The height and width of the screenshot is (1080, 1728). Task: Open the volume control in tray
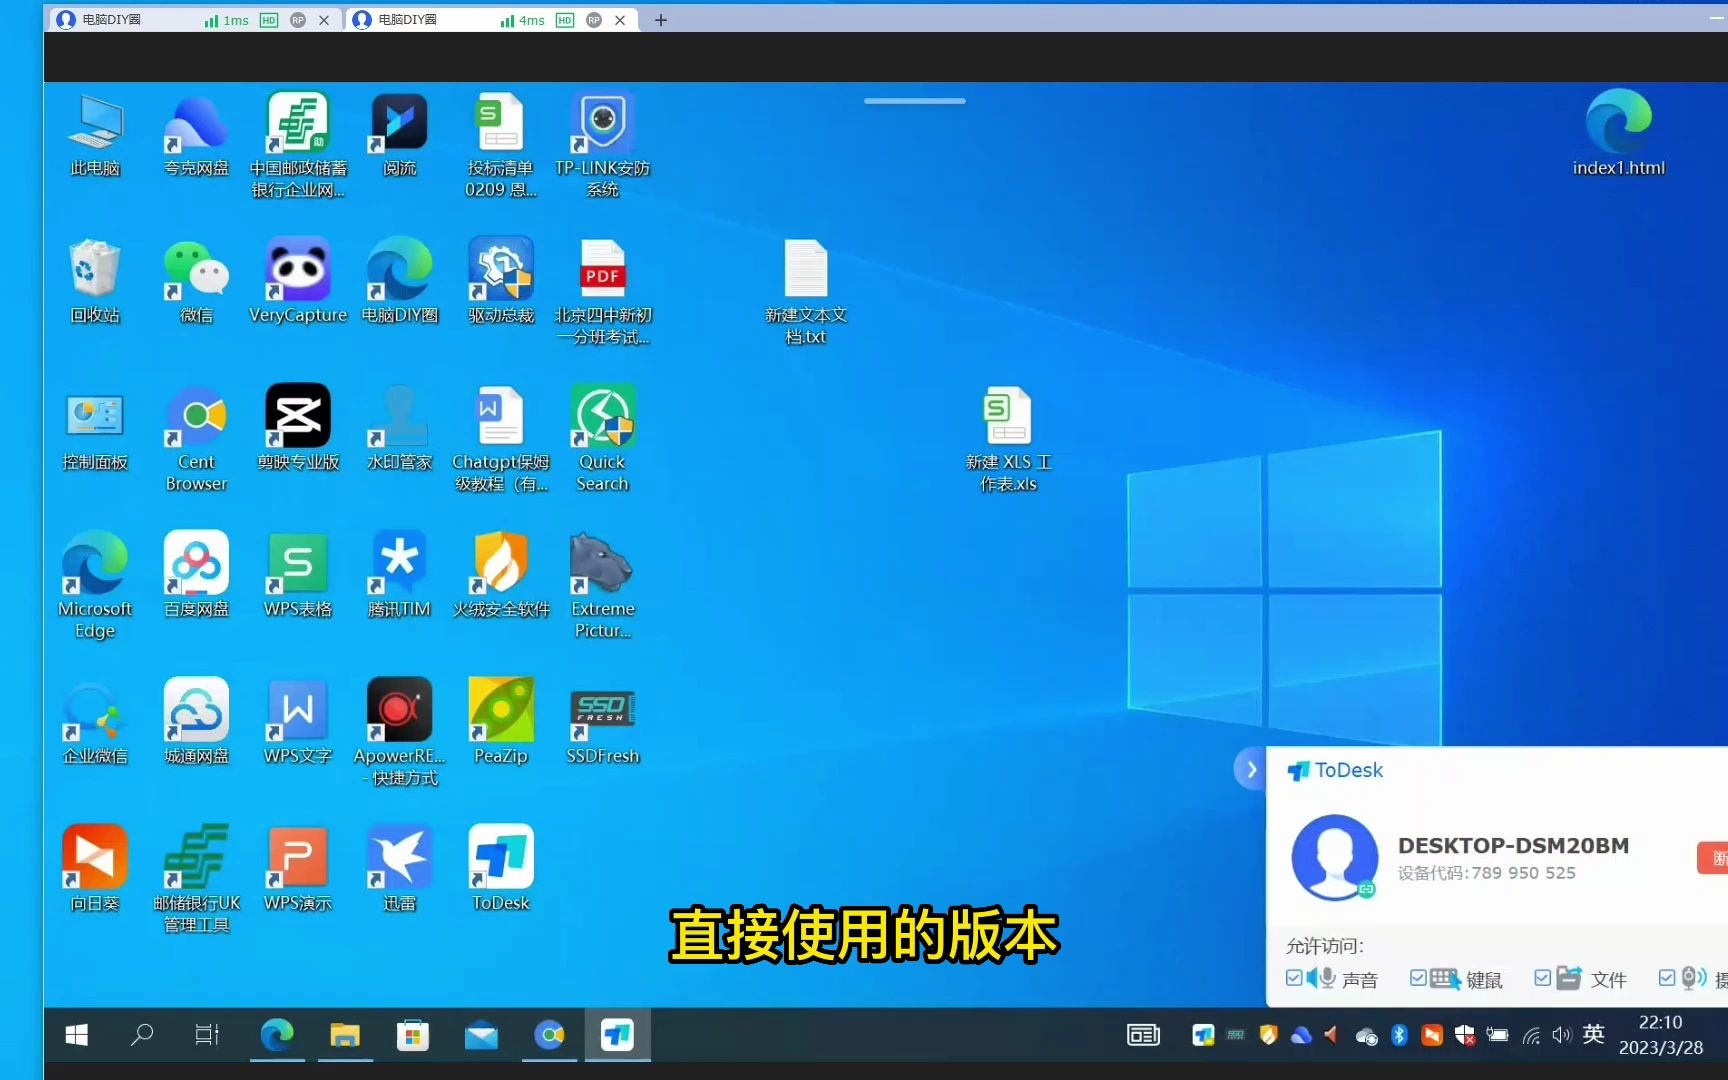(x=1562, y=1035)
